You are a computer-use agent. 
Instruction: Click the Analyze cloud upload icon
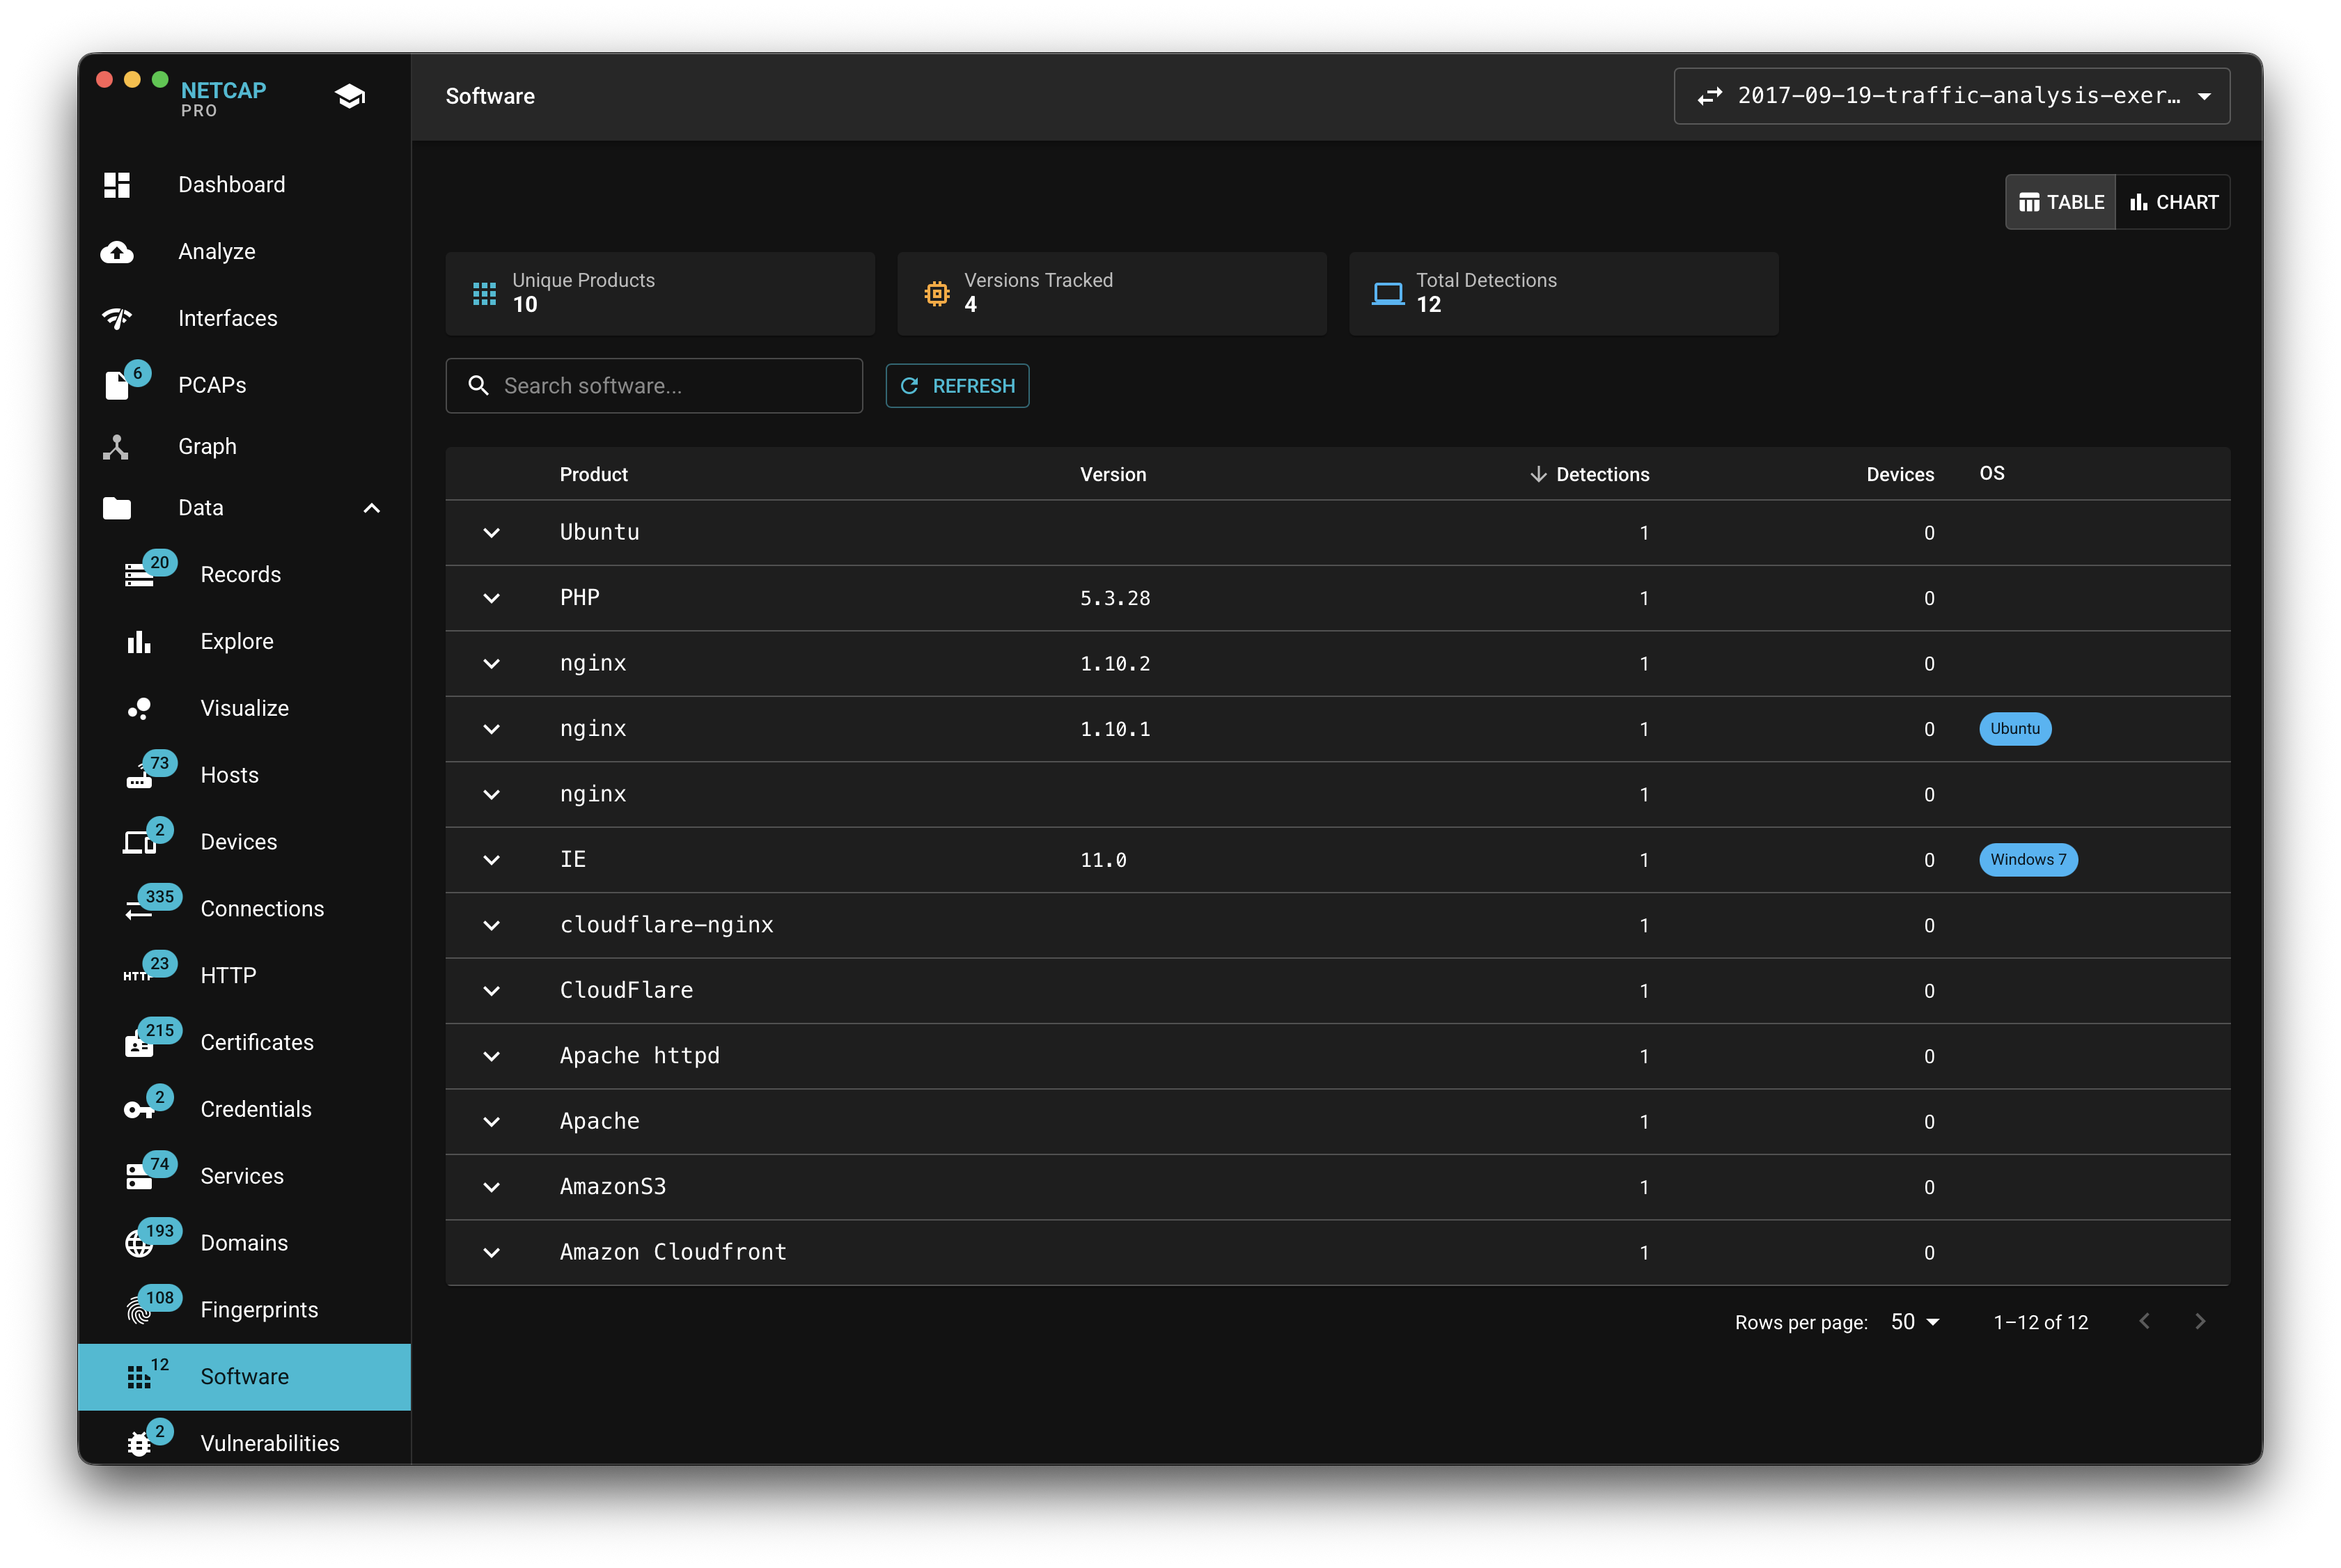point(117,252)
